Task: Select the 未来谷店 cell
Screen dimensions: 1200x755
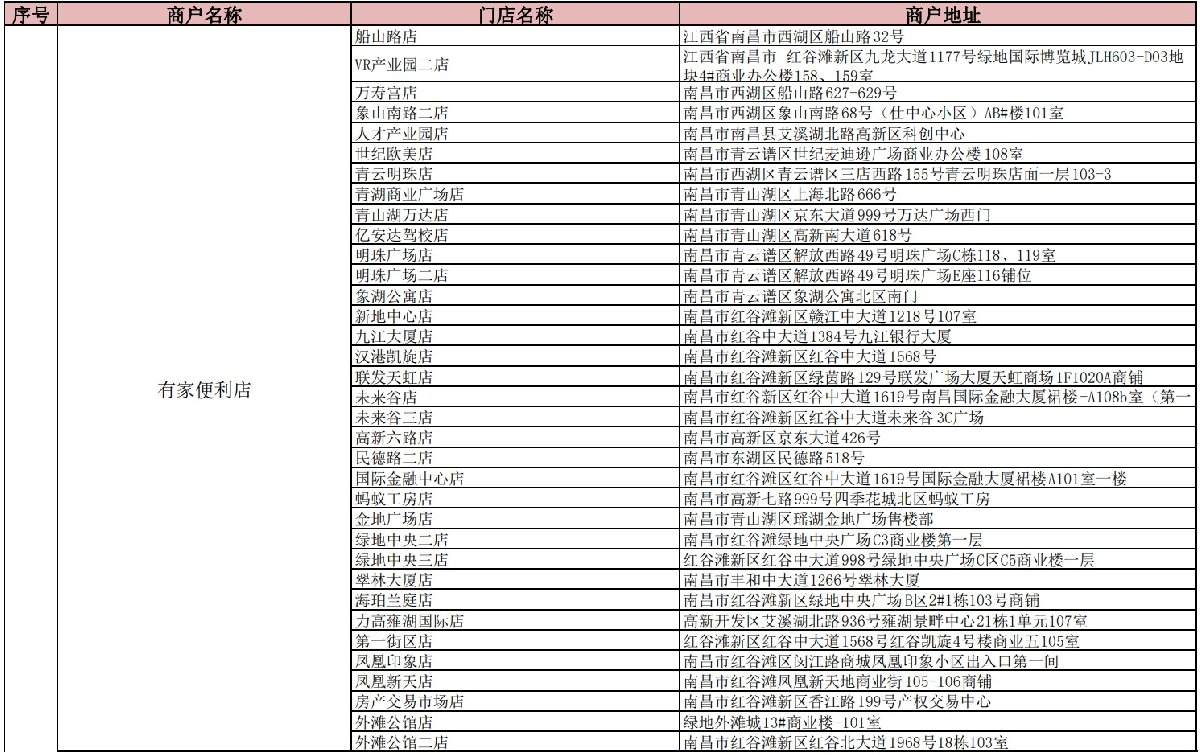Action: click(515, 397)
